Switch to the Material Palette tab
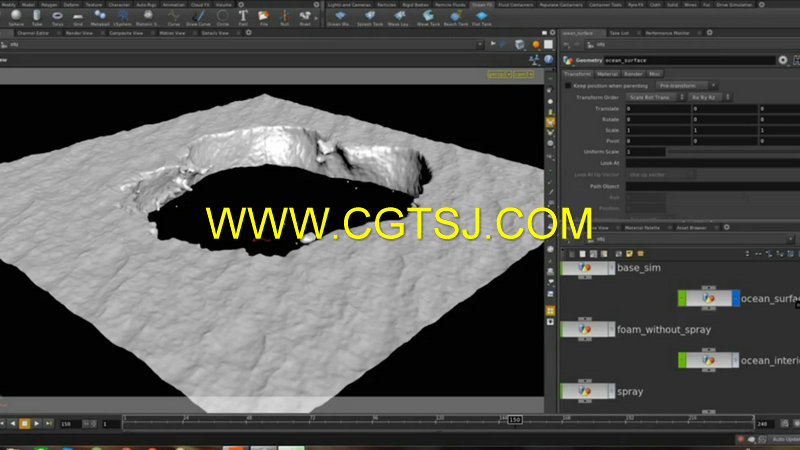 click(x=642, y=228)
